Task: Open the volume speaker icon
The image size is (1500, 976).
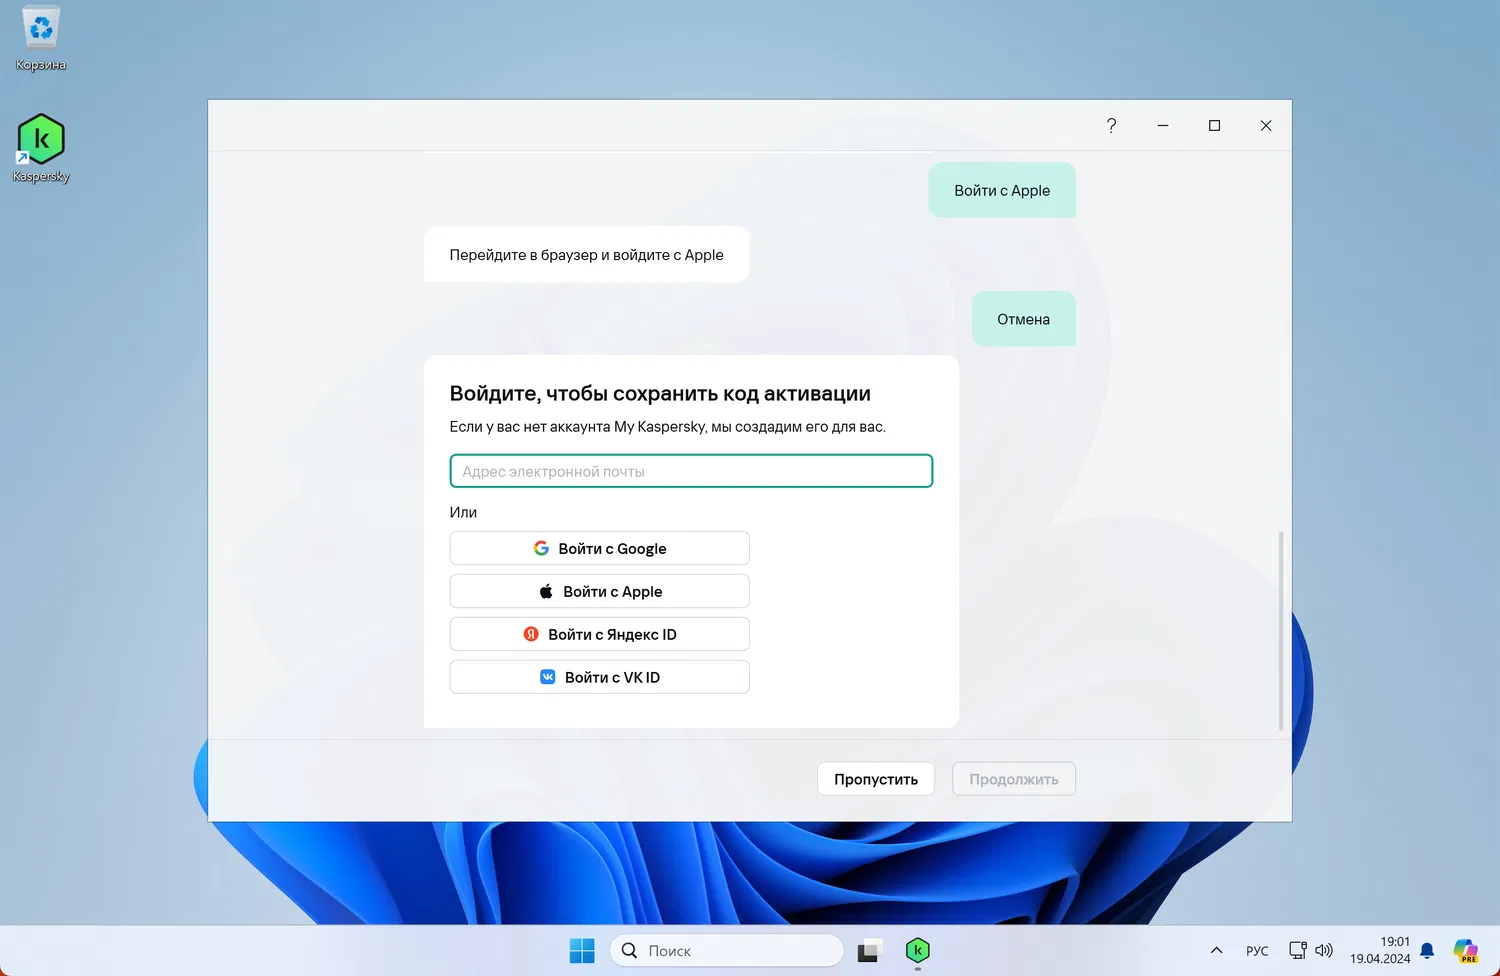Action: pos(1324,950)
